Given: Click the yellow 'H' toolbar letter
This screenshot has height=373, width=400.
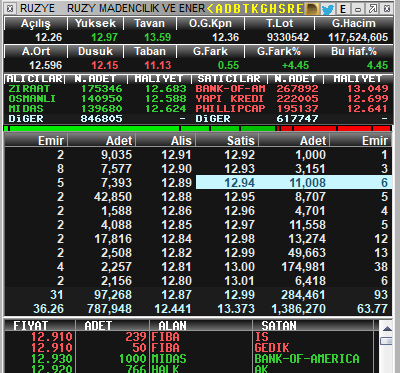Looking at the screenshot, I should coord(273,9).
